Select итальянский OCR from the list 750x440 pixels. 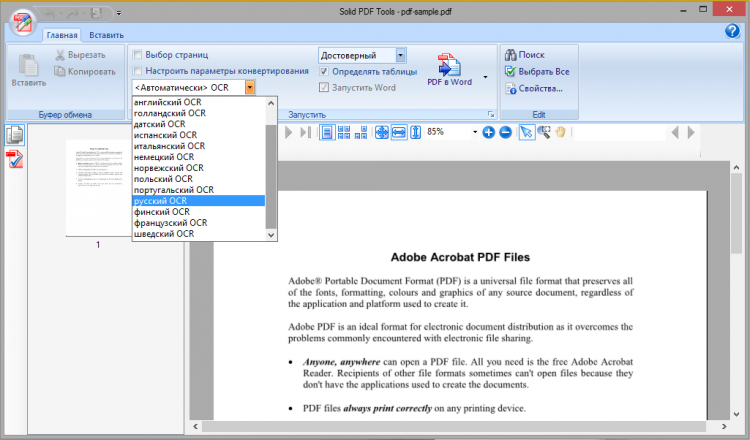(x=199, y=146)
